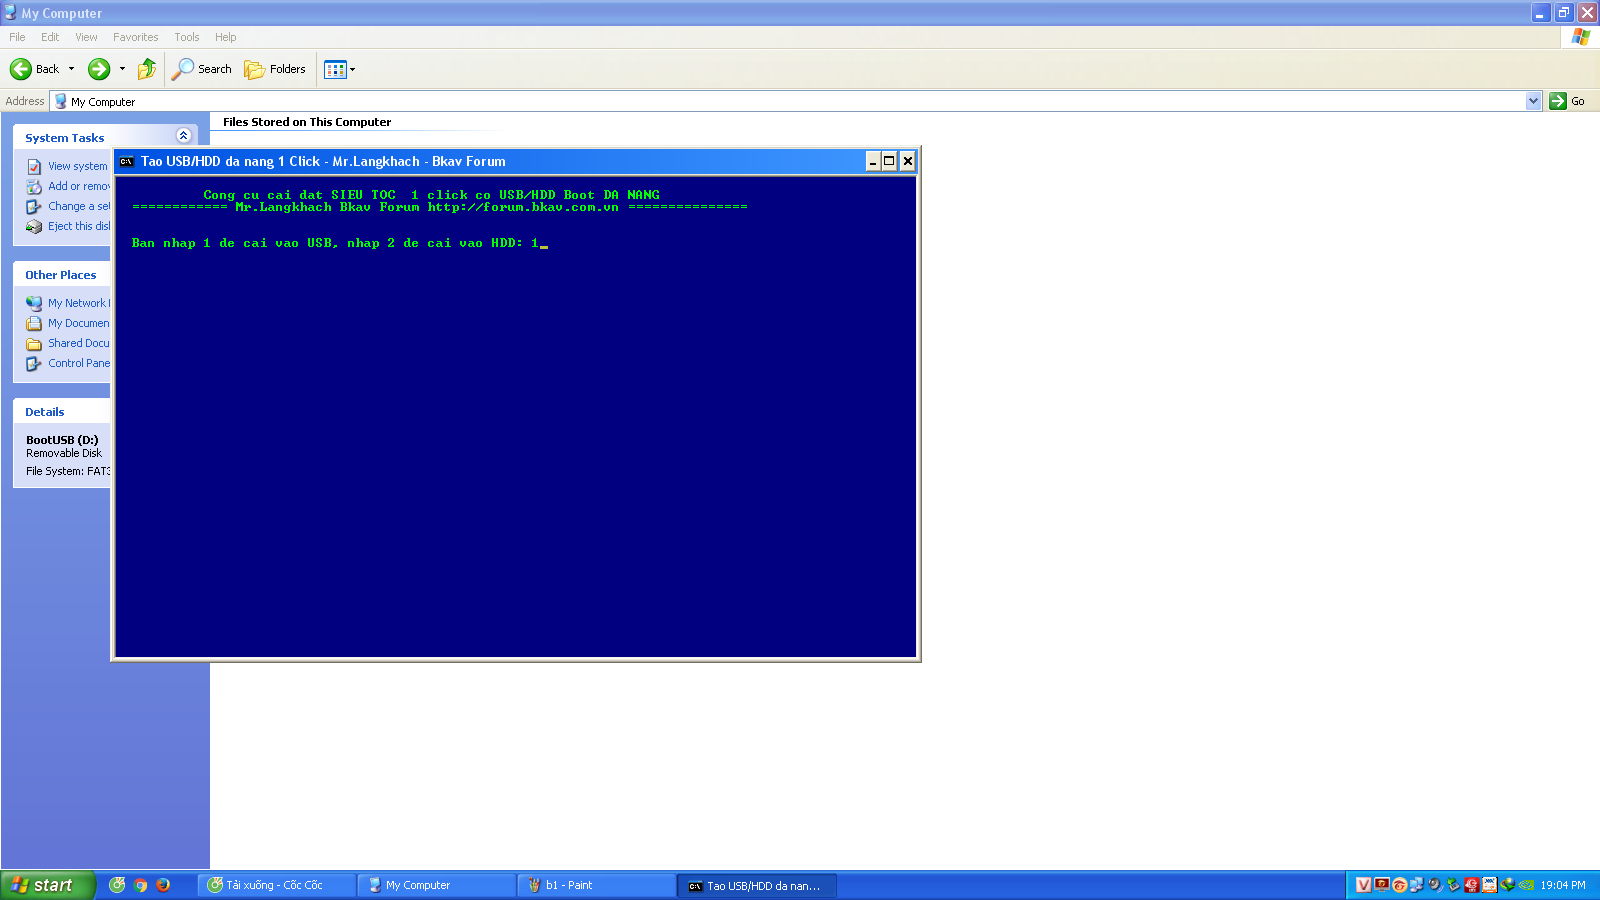Open Control Panel link in Other Places

79,363
